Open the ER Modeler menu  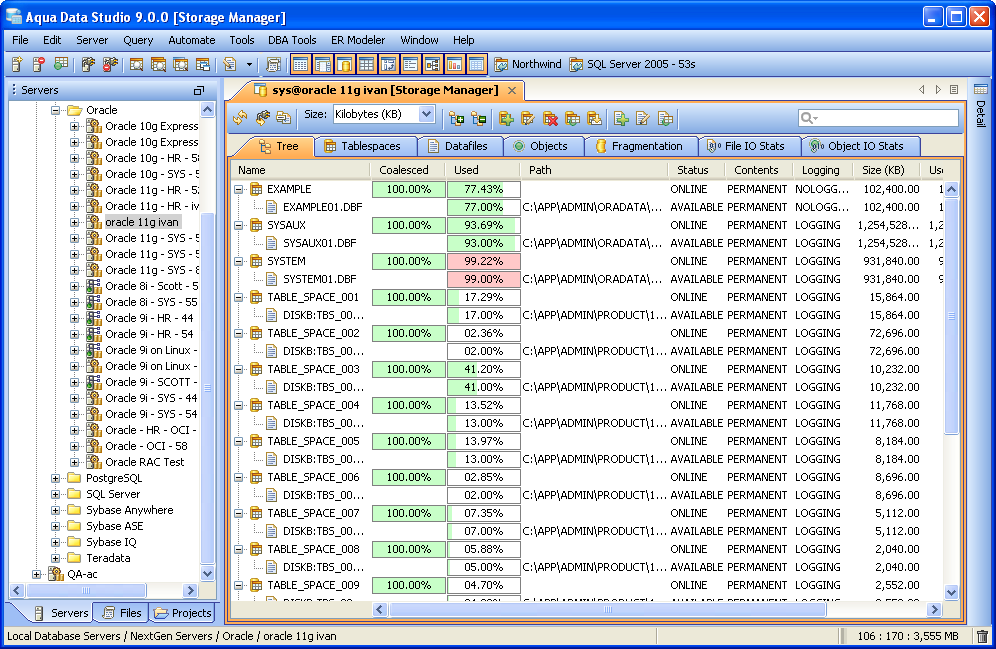pos(358,40)
